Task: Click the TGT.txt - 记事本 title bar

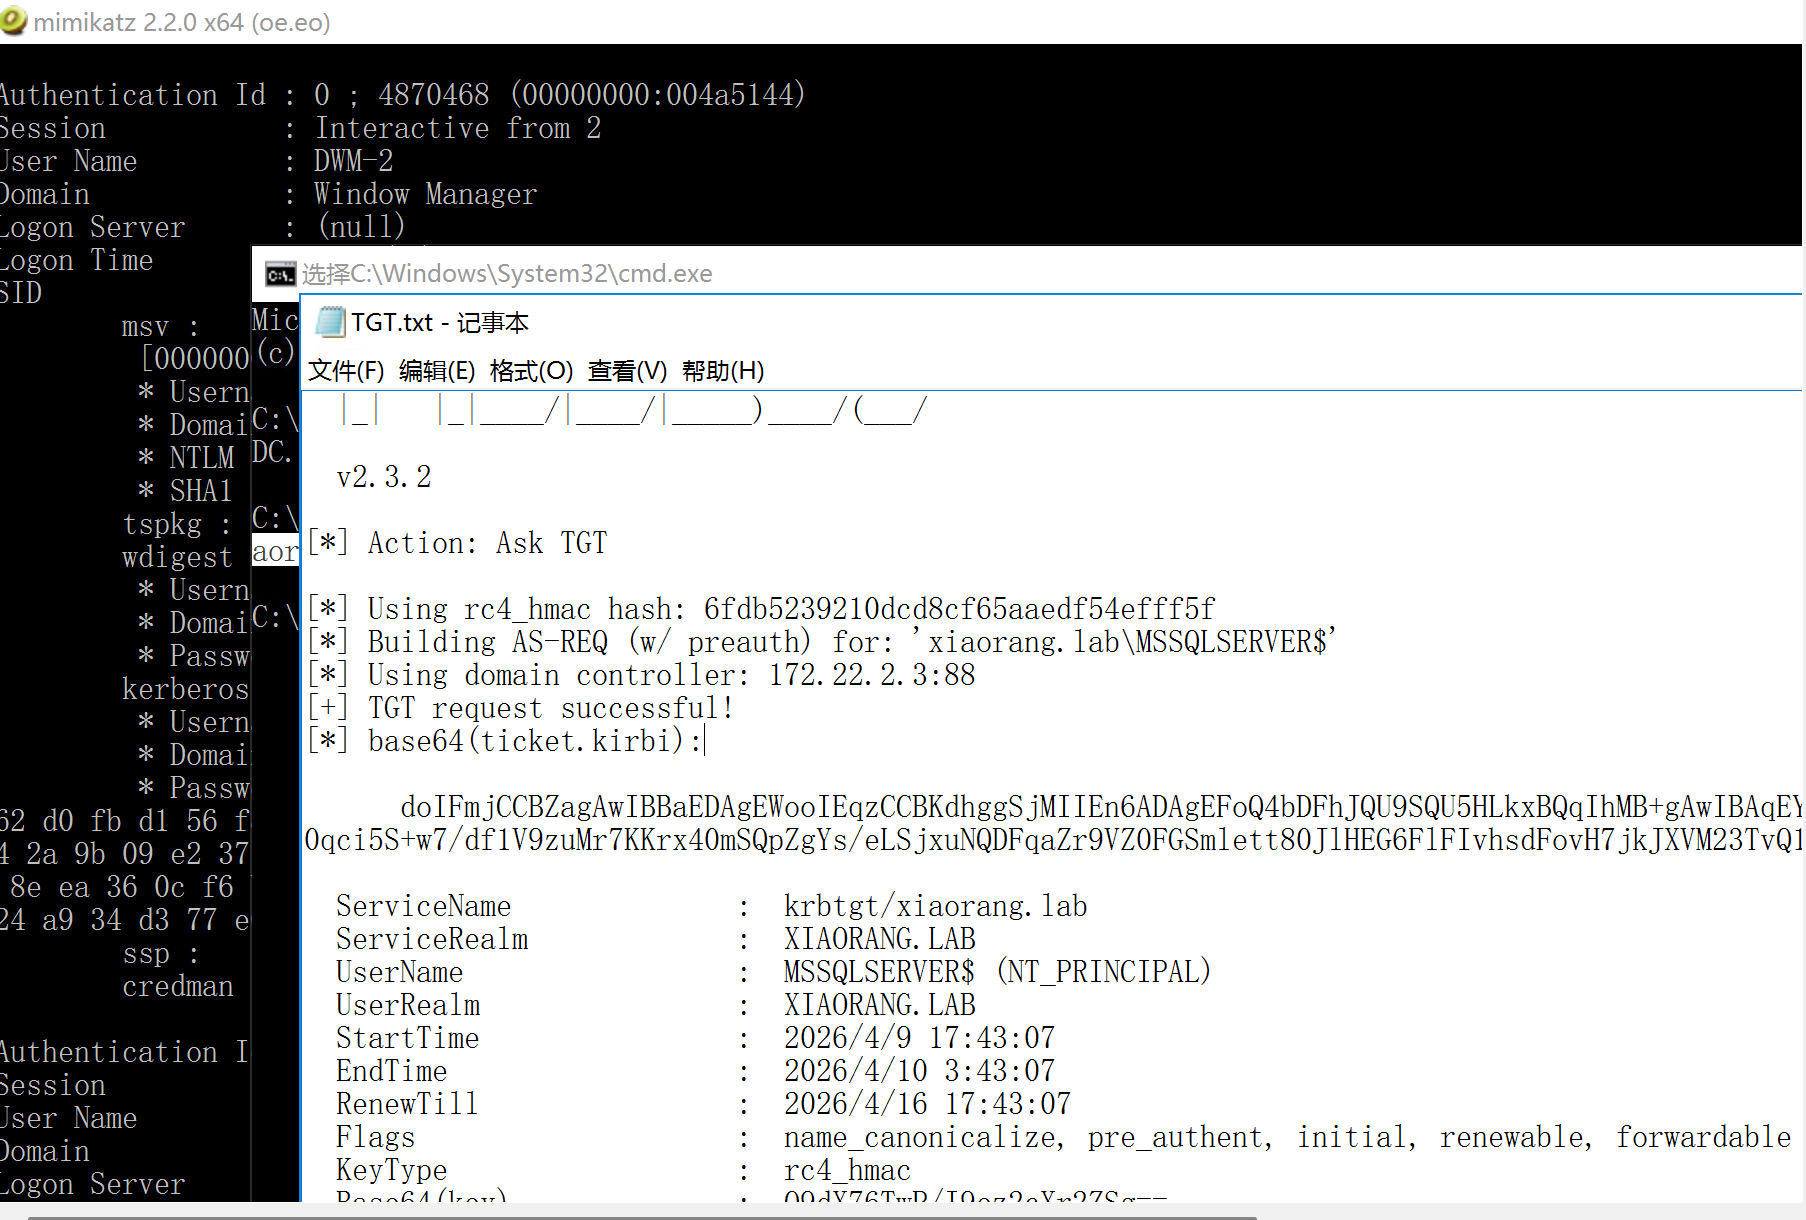Action: (1053, 322)
